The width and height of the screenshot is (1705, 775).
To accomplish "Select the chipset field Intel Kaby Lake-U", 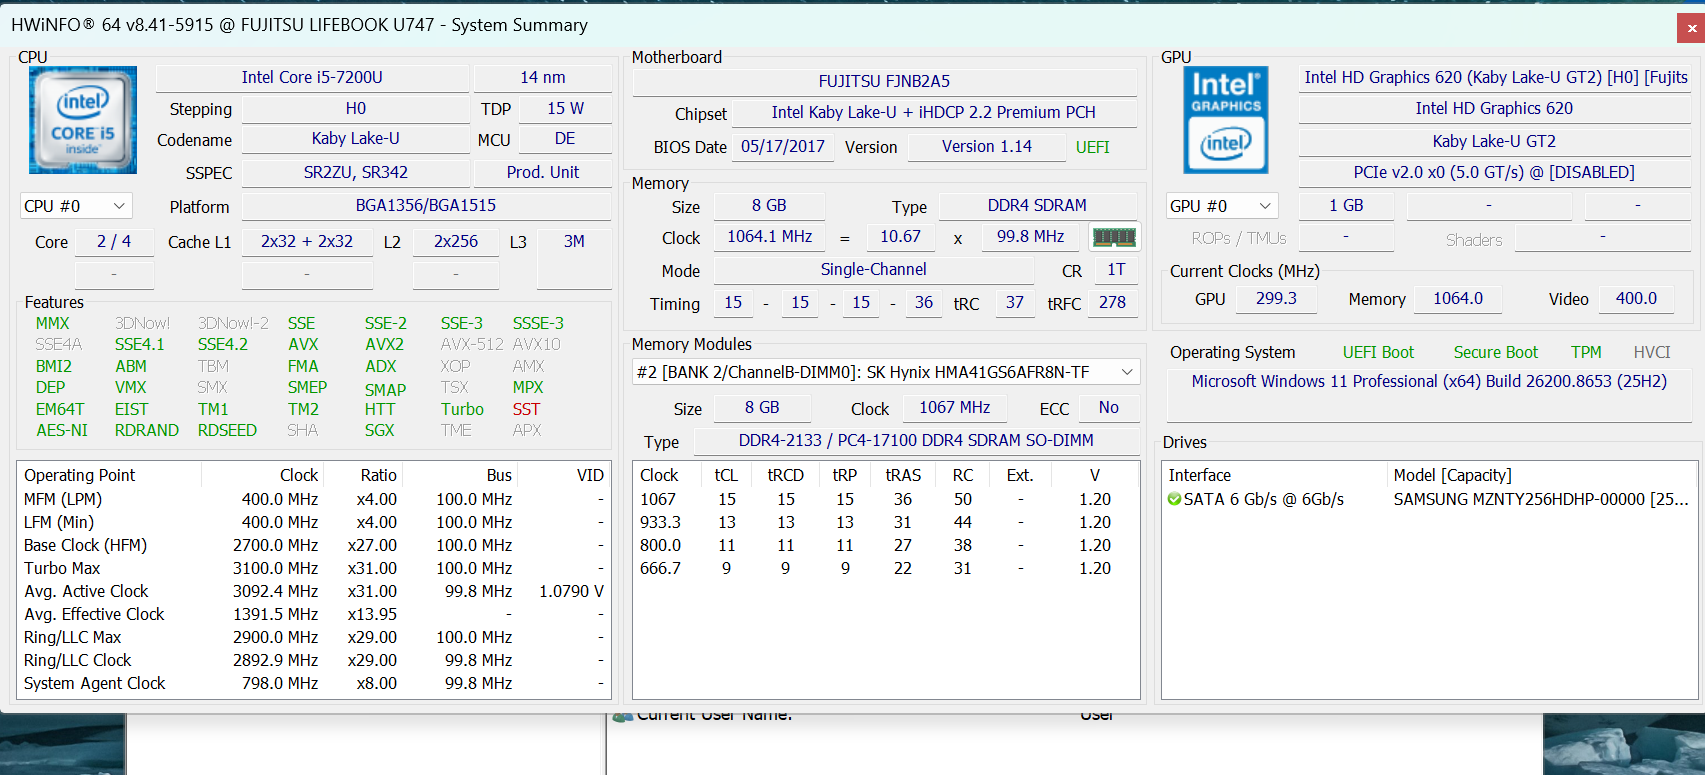I will point(934,112).
